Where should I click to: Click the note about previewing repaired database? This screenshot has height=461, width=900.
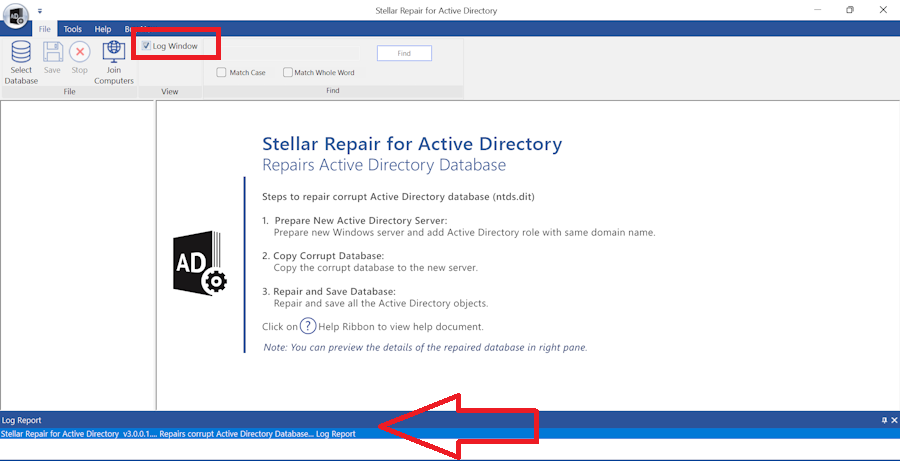coord(425,347)
